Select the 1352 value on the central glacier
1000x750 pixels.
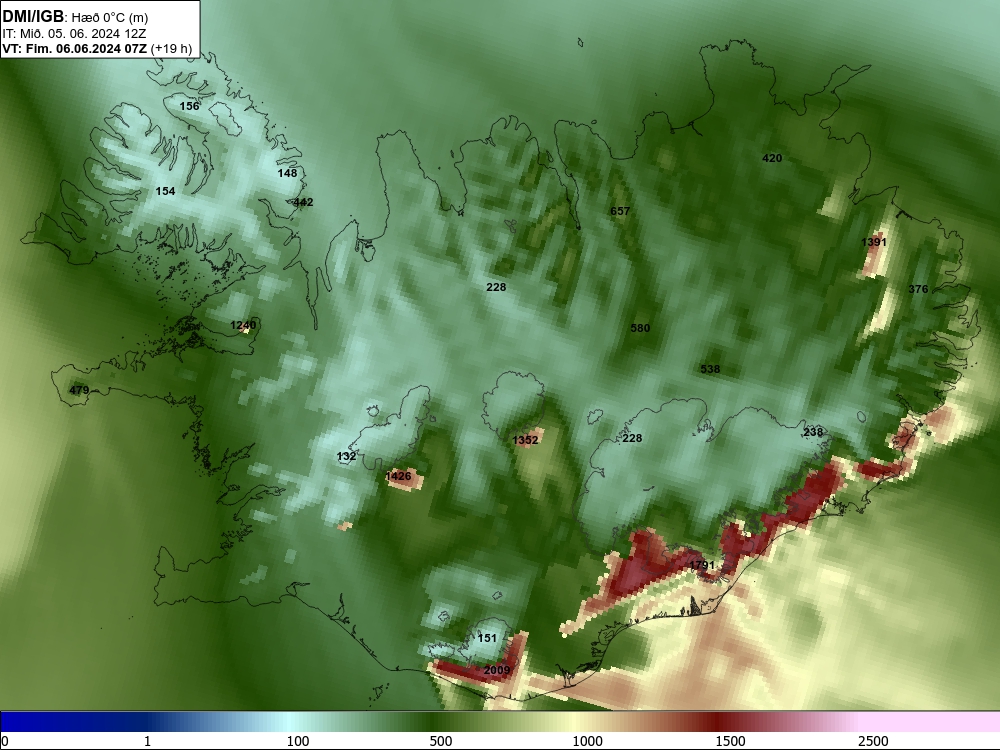pyautogui.click(x=526, y=440)
